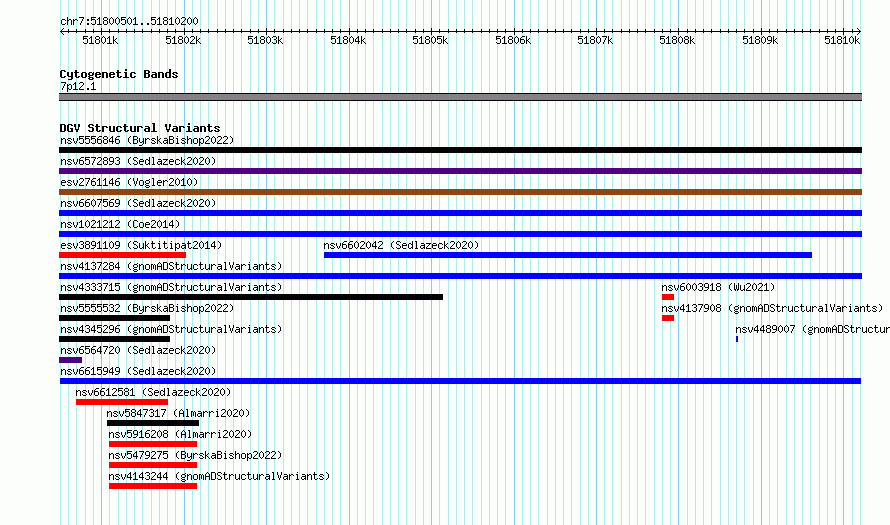Screen dimensions: 890x525
Task: Select the brown esv2761146 variant bar
Action: 460,192
